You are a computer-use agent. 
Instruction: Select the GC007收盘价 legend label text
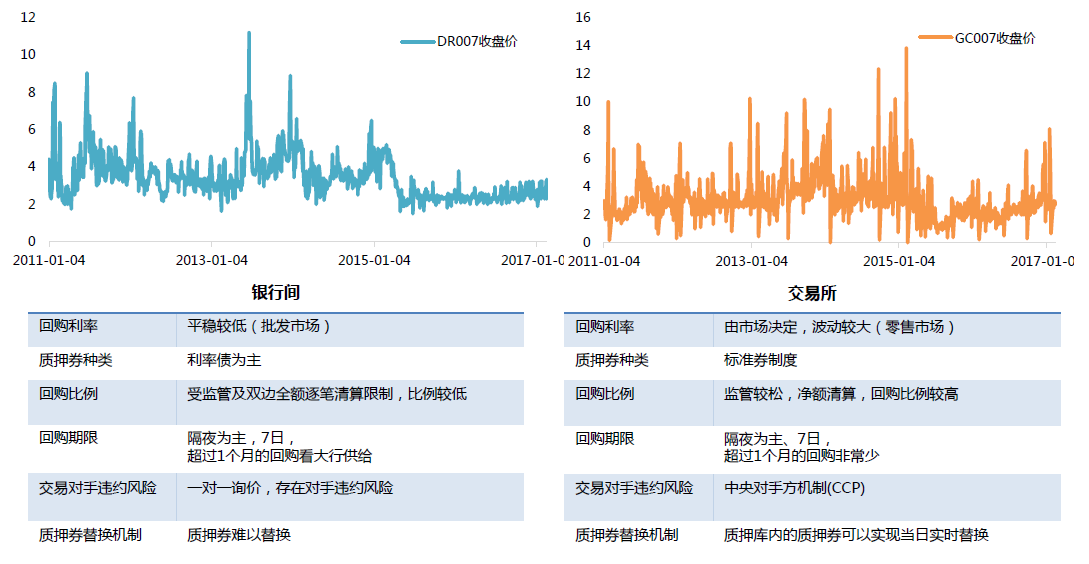click(x=995, y=38)
